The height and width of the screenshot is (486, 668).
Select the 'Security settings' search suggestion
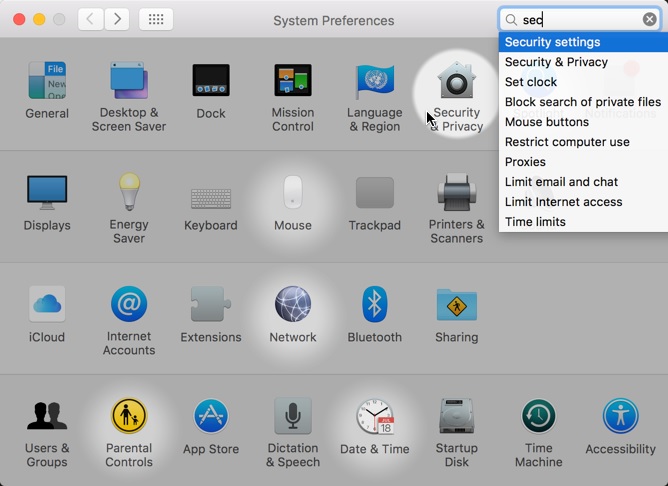click(583, 42)
